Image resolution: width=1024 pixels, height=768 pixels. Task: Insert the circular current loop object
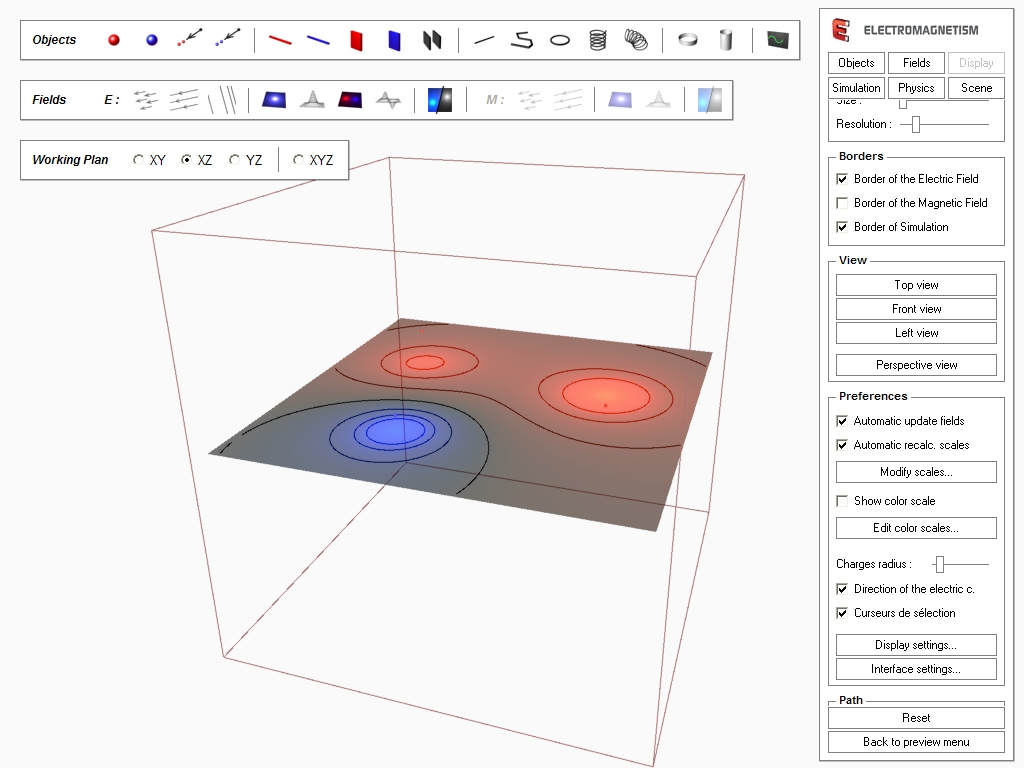(x=560, y=40)
